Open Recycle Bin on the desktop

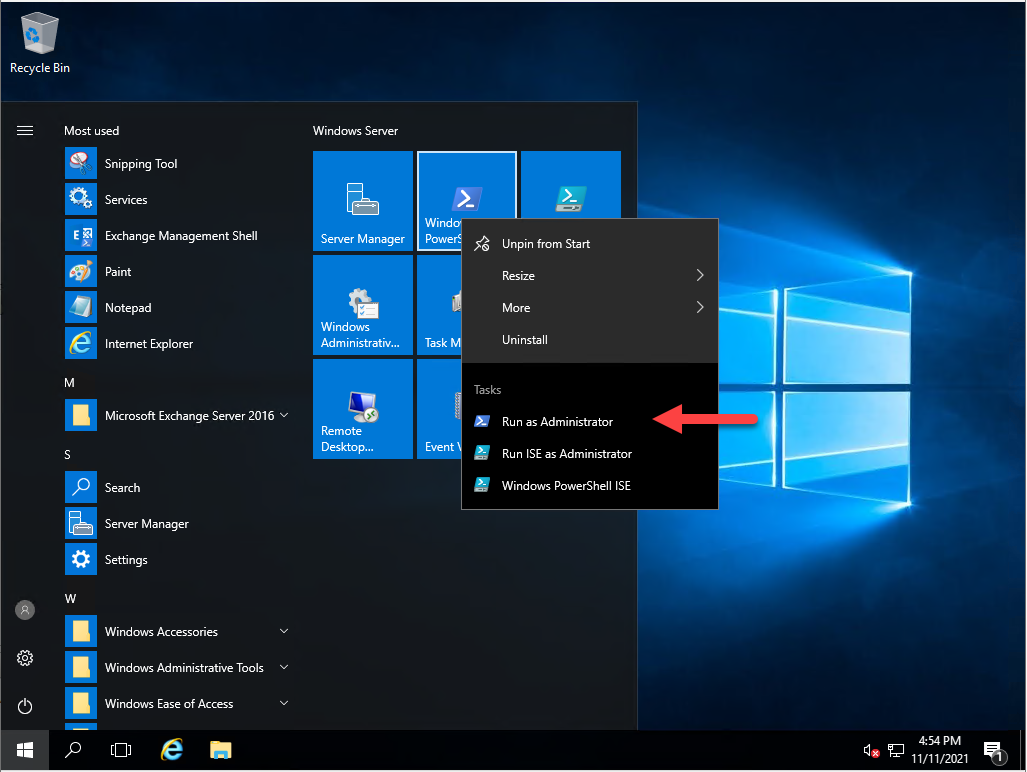tap(39, 43)
